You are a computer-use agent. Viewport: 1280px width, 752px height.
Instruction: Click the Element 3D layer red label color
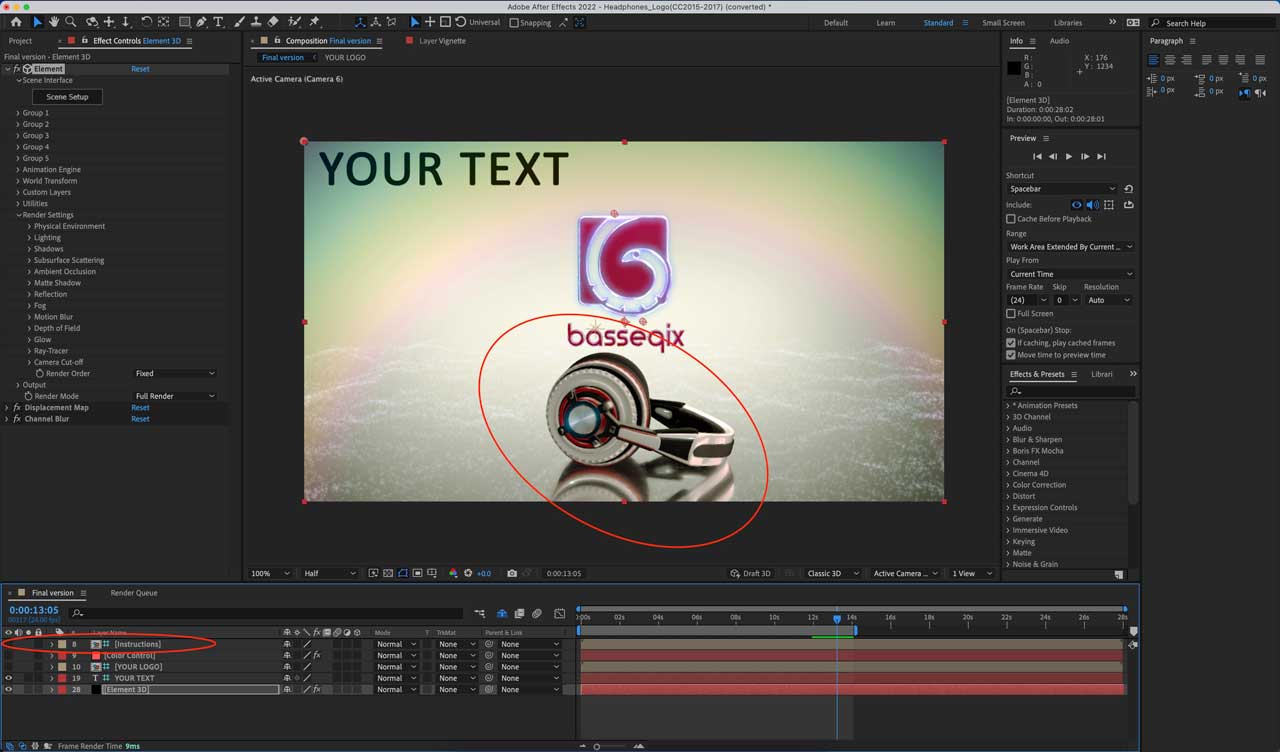pyautogui.click(x=64, y=690)
